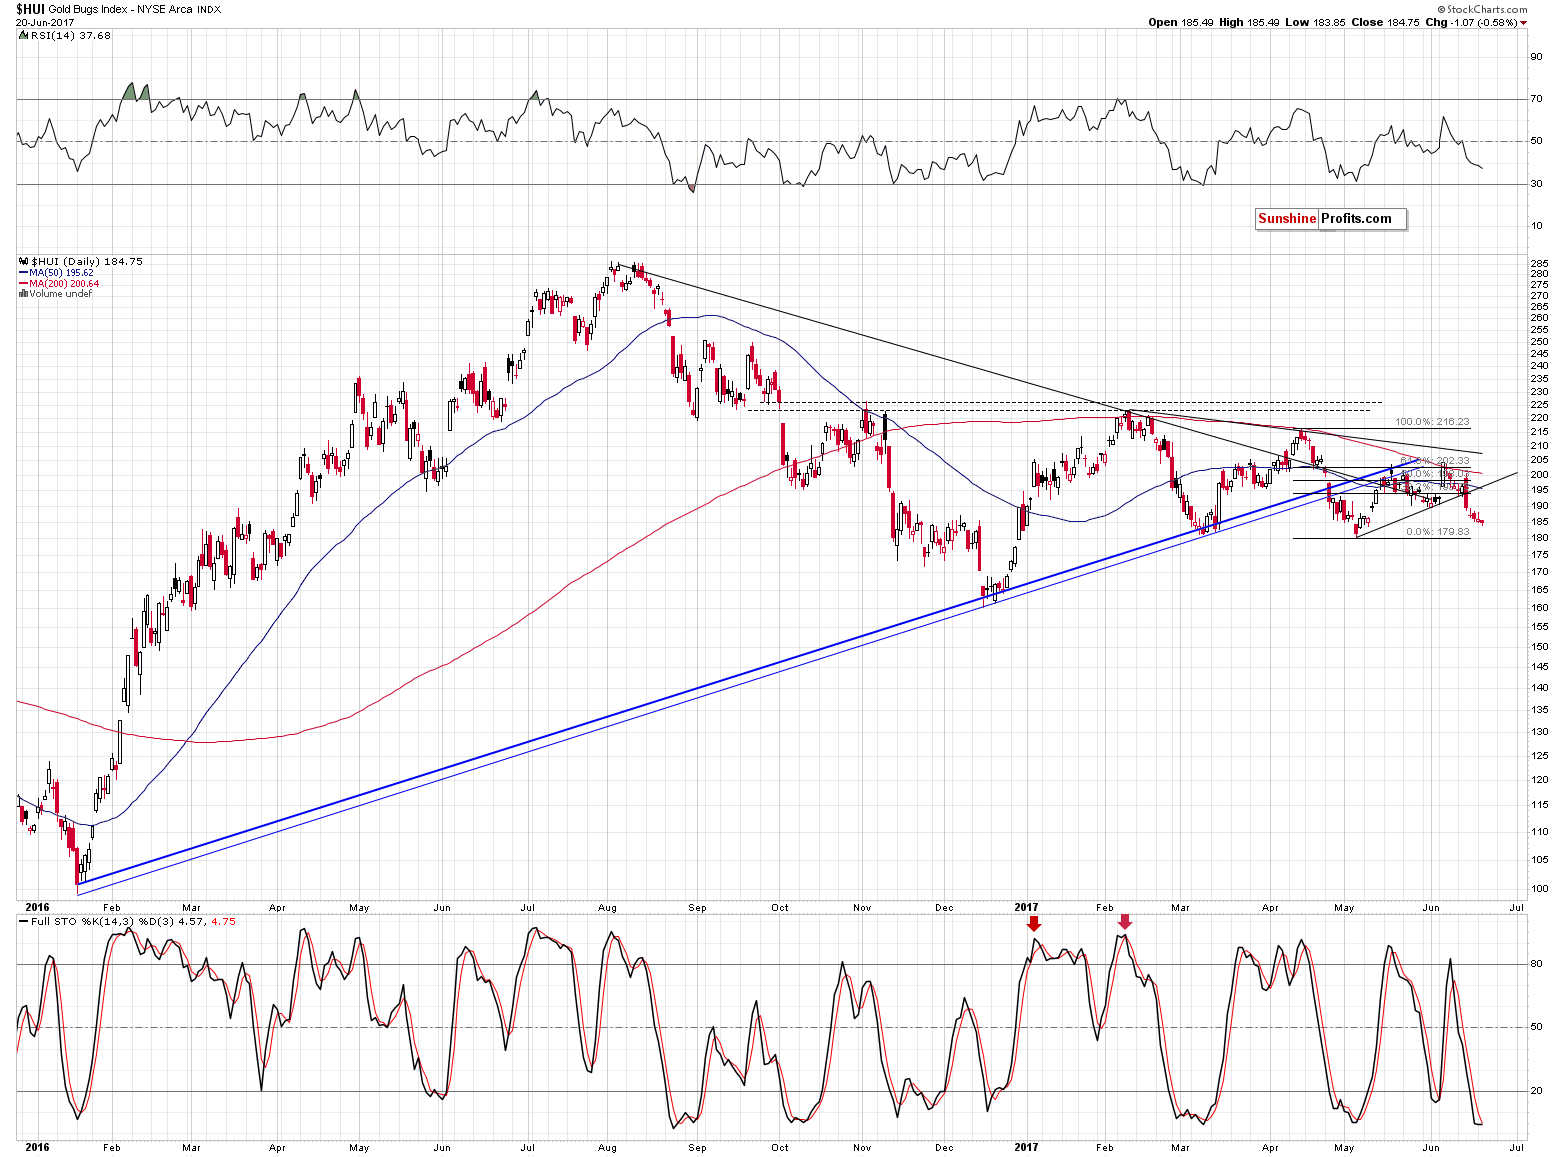
Task: Click the 90 level on RSI axis
Action: point(1536,57)
